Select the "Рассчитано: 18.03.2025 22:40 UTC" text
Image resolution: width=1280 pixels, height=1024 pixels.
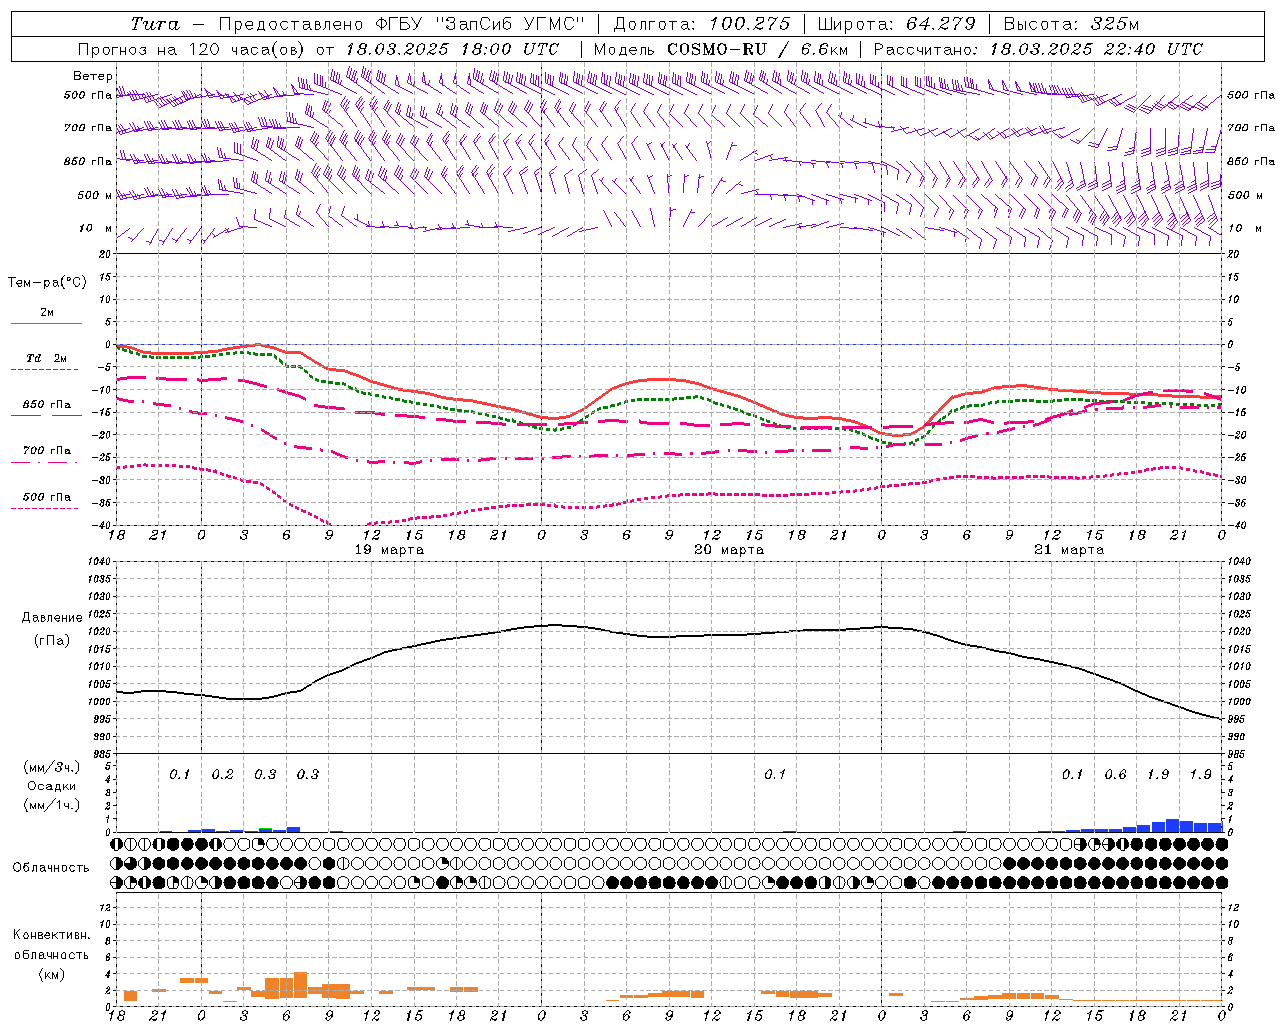pos(1038,49)
